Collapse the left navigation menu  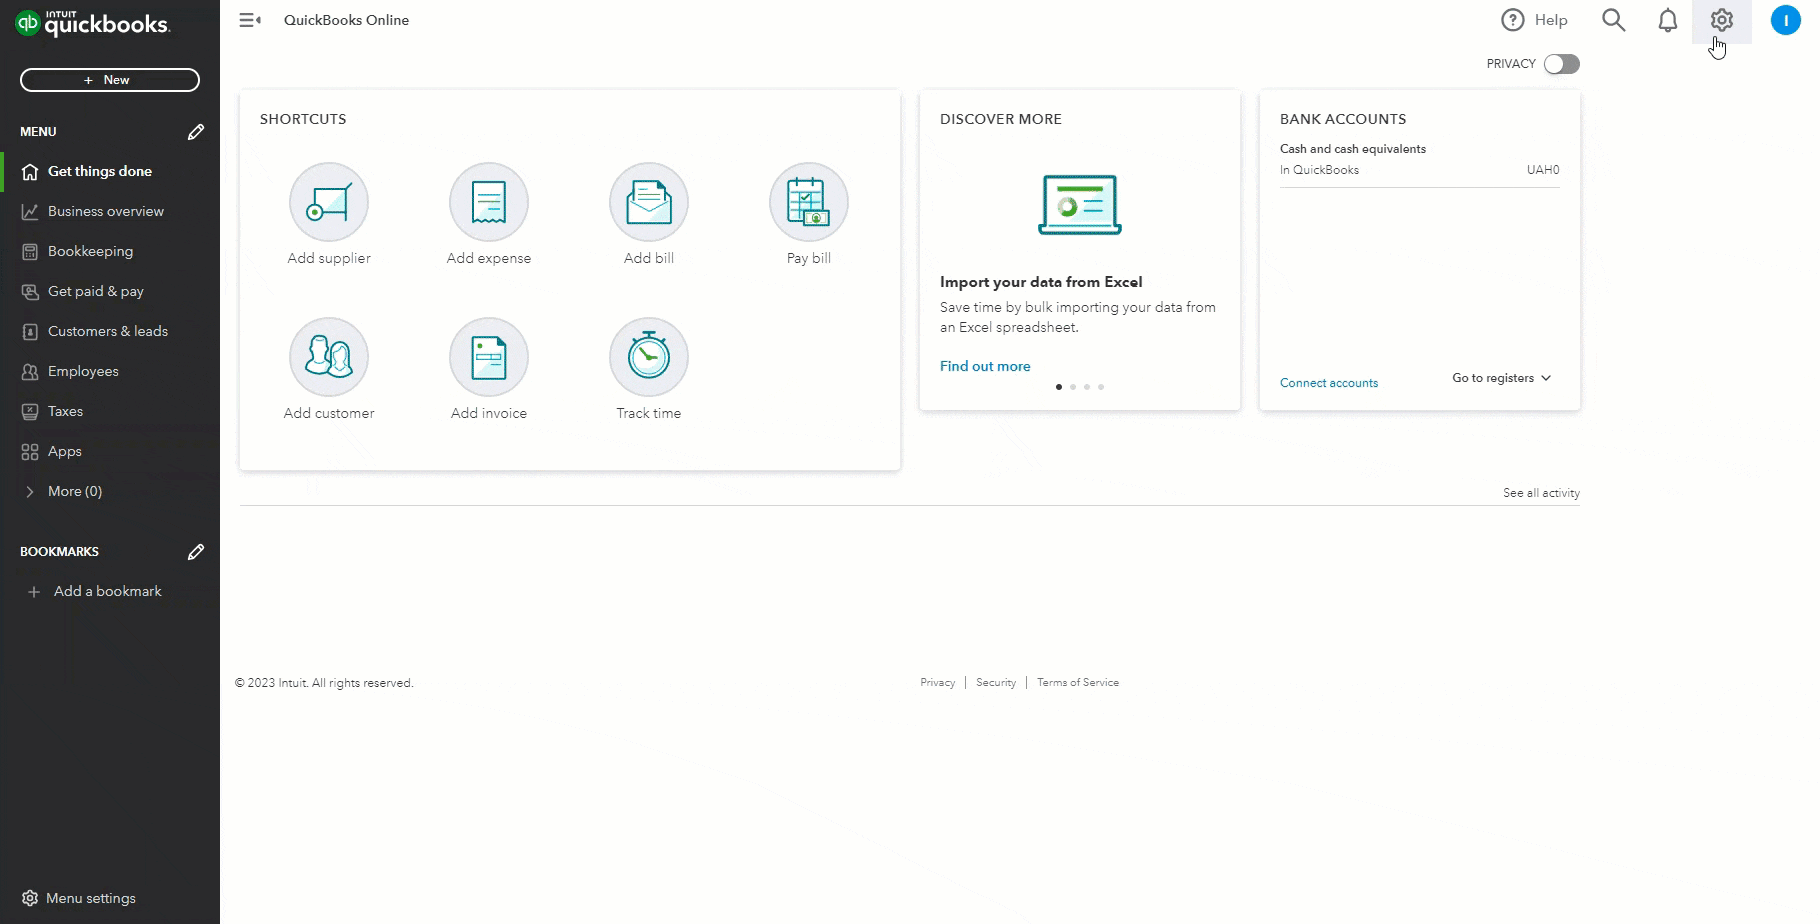[250, 20]
